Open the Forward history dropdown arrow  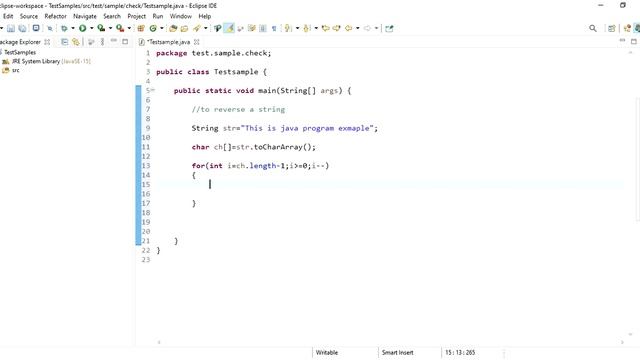coord(376,28)
